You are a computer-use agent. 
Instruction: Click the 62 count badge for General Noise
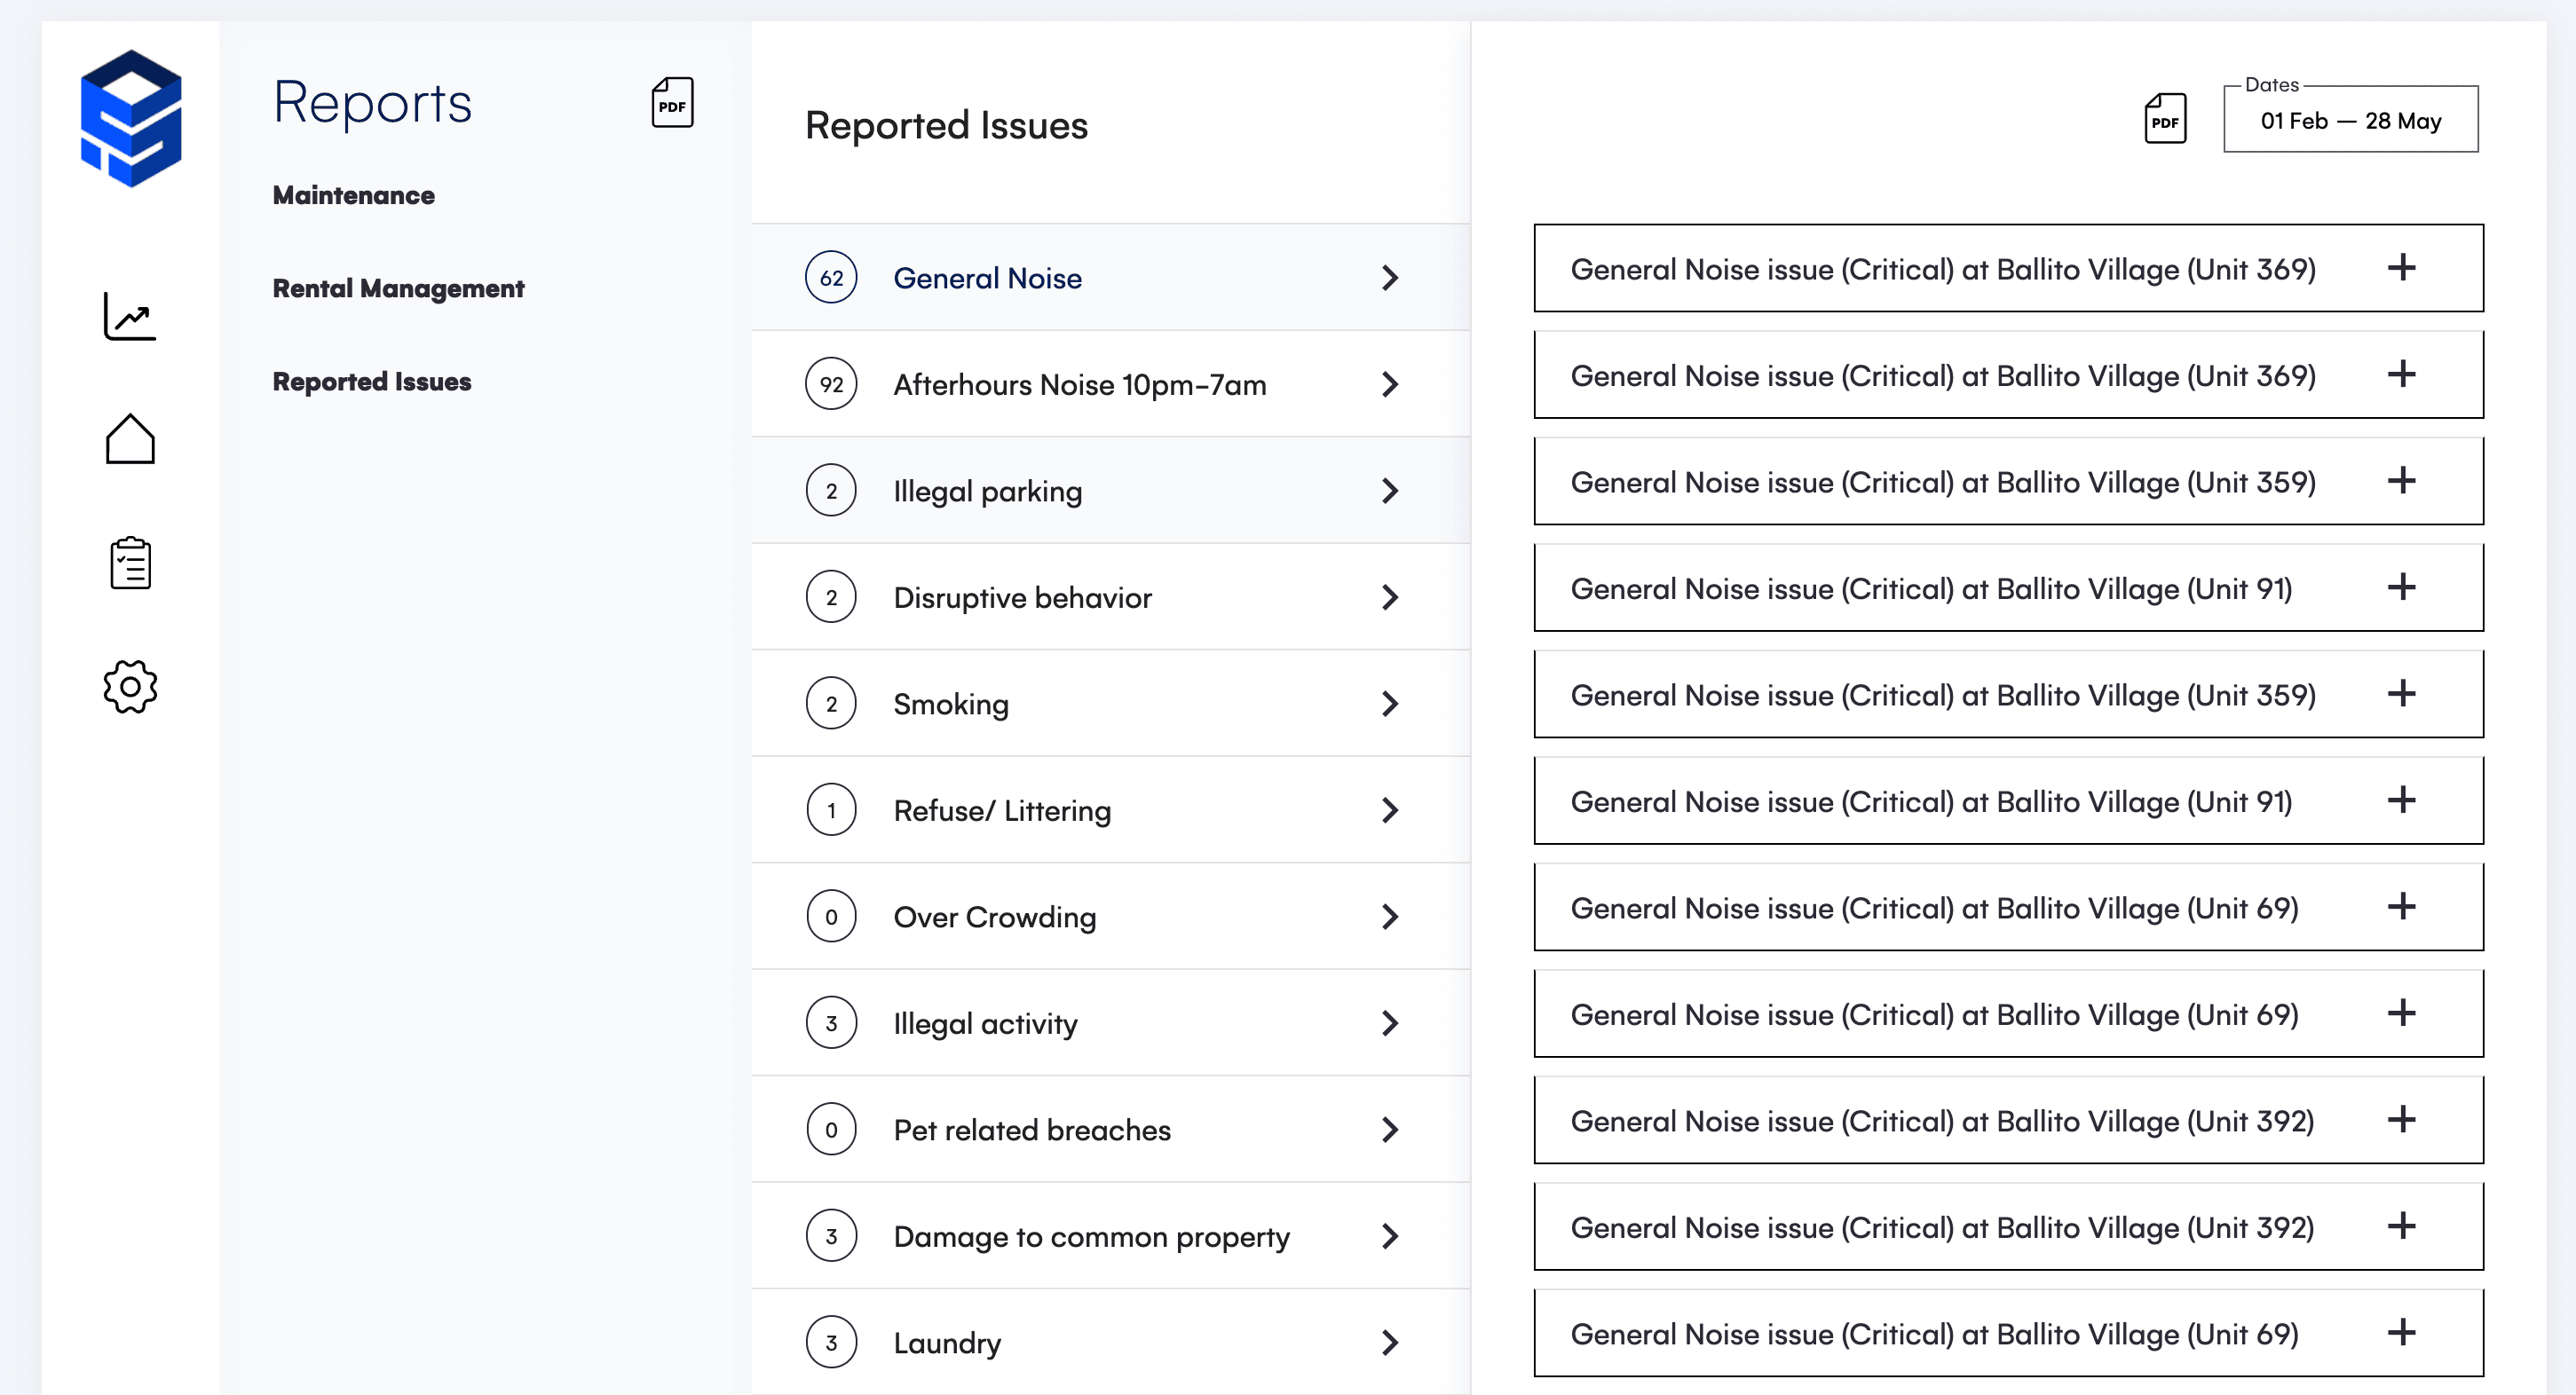[x=831, y=277]
